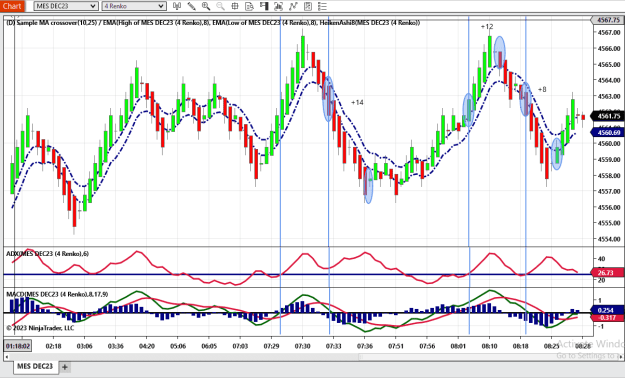Click the 01:18:02 time label

pyautogui.click(x=18, y=346)
